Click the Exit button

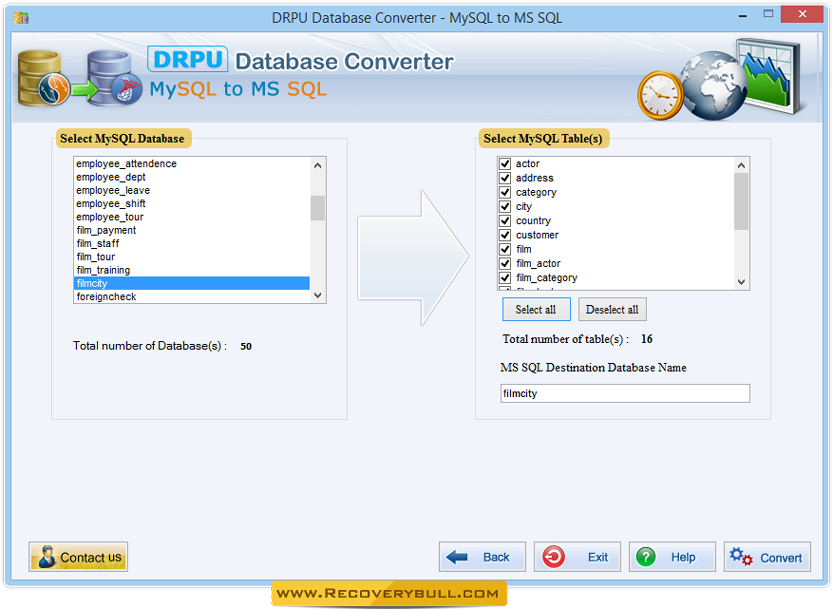(x=577, y=557)
